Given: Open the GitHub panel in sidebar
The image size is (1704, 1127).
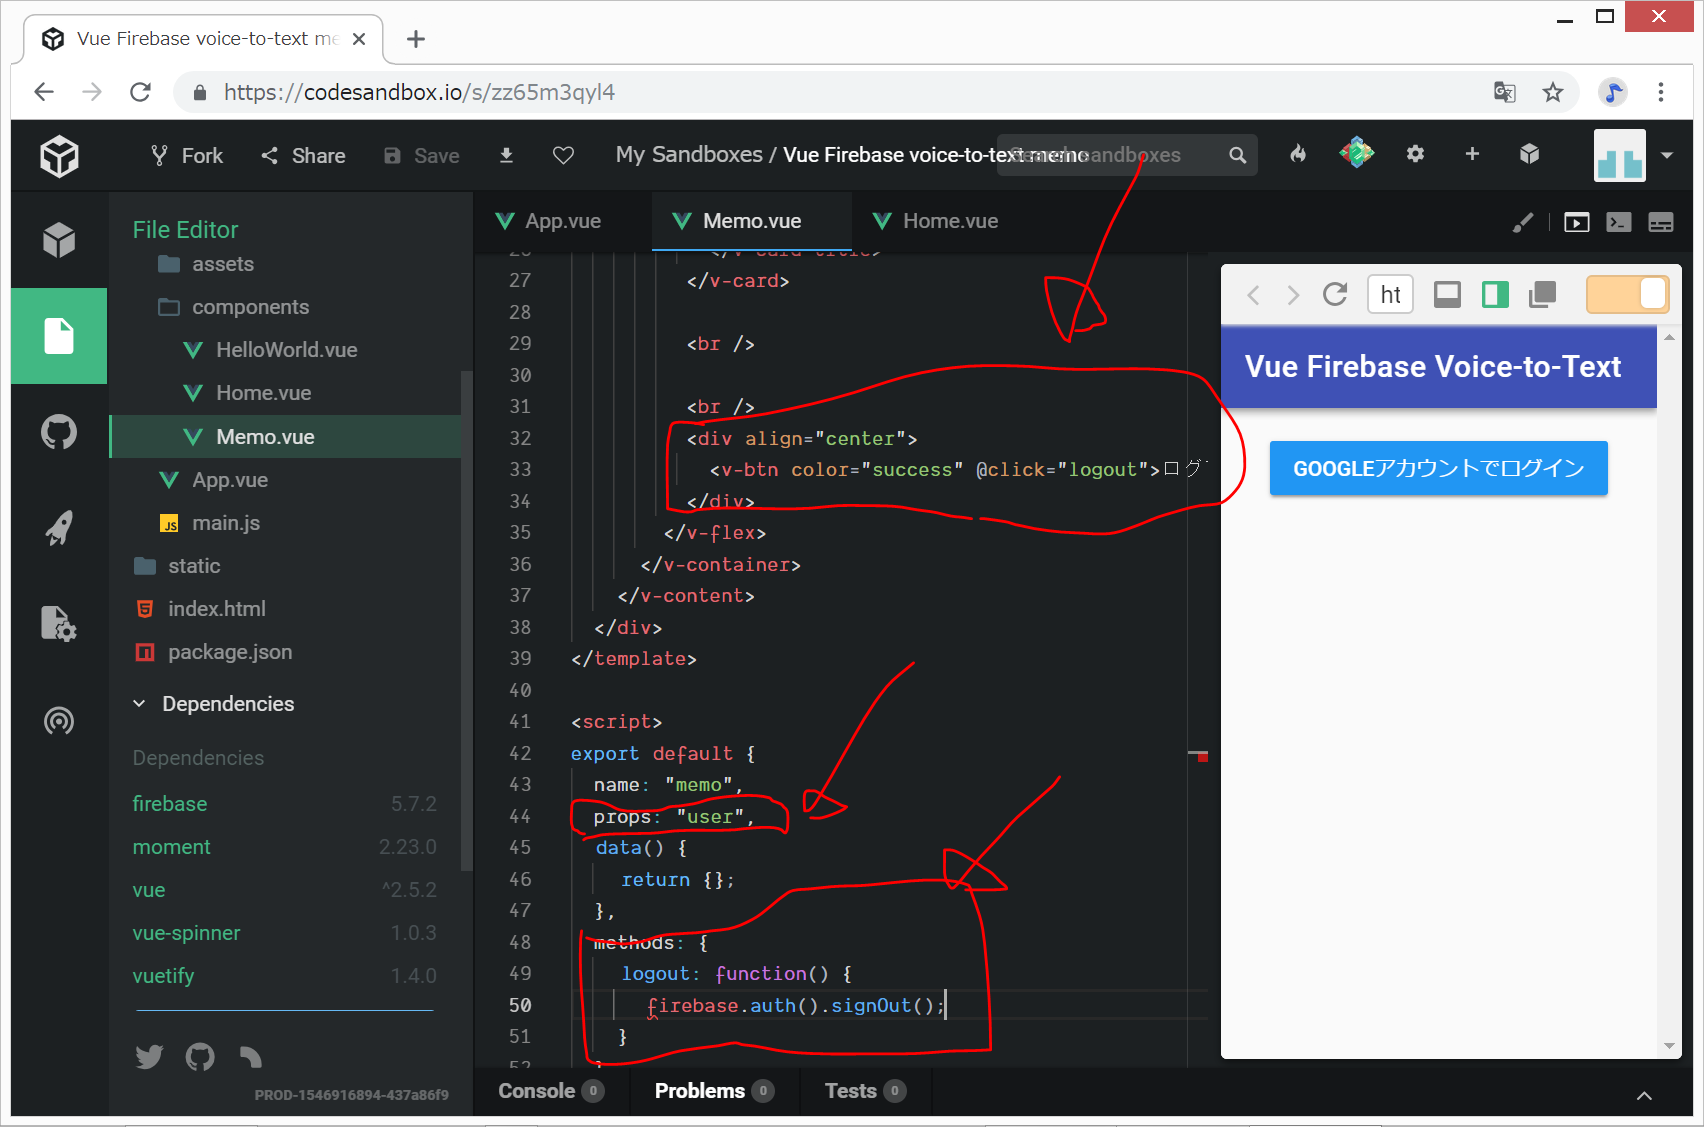Looking at the screenshot, I should click(x=59, y=432).
